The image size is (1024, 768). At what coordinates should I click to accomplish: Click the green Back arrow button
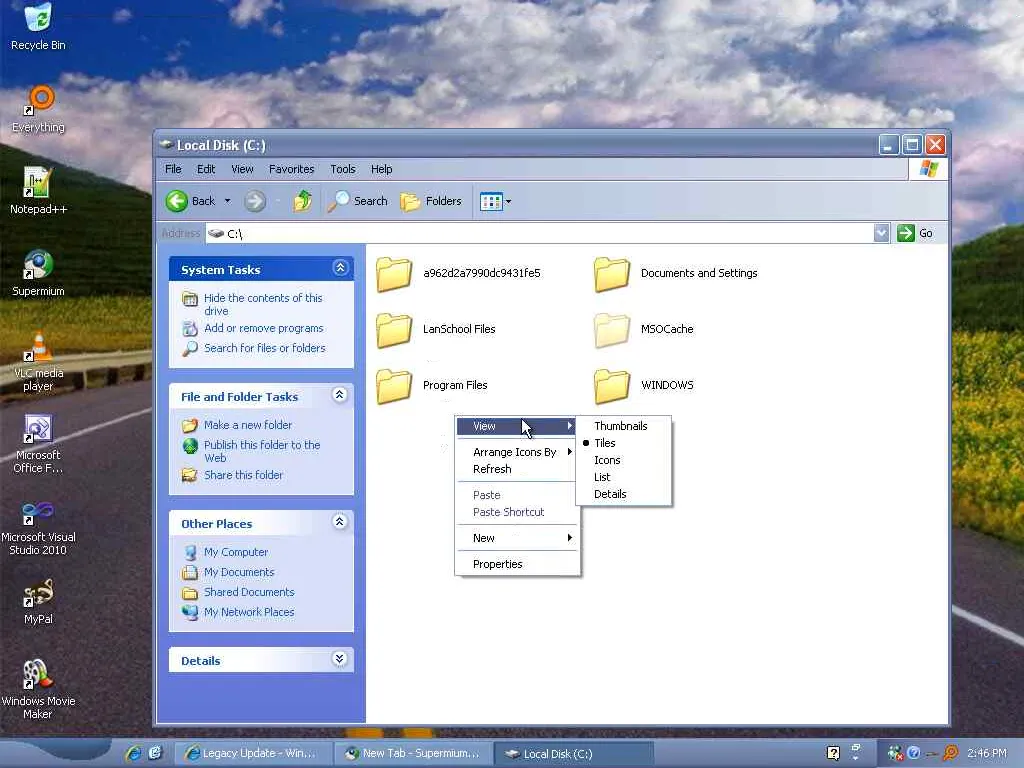point(176,201)
